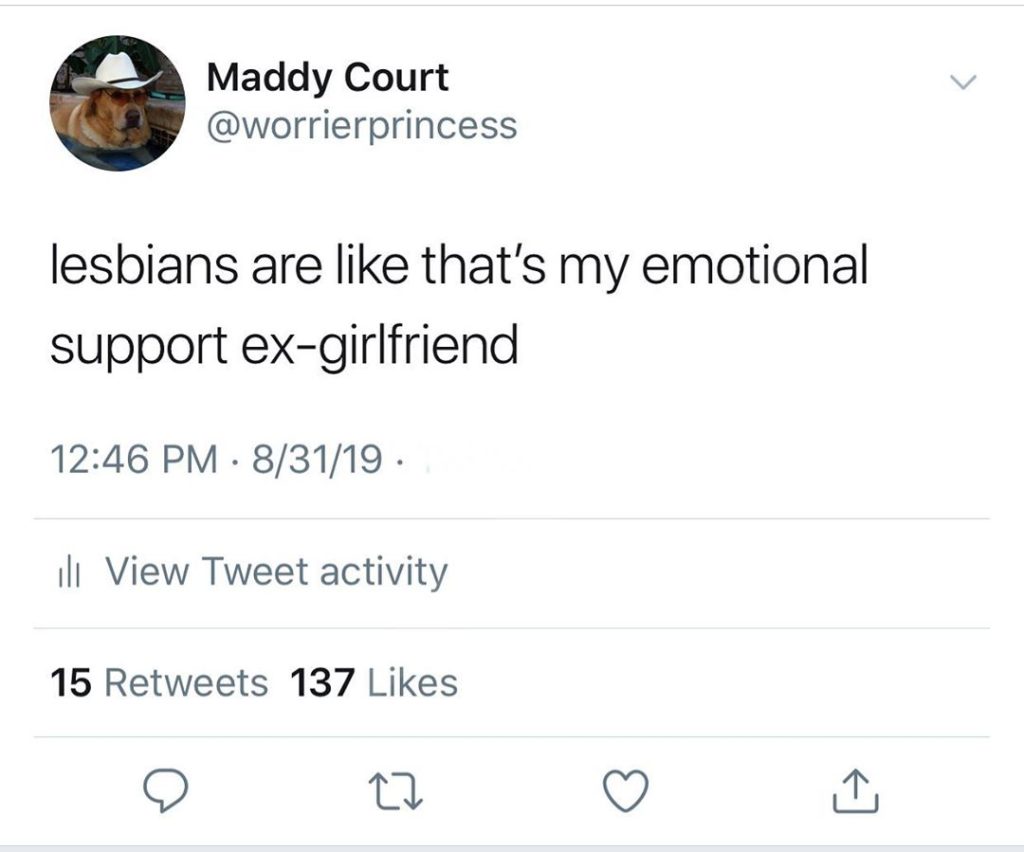
Task: Click the bold number 15
Action: (72, 683)
